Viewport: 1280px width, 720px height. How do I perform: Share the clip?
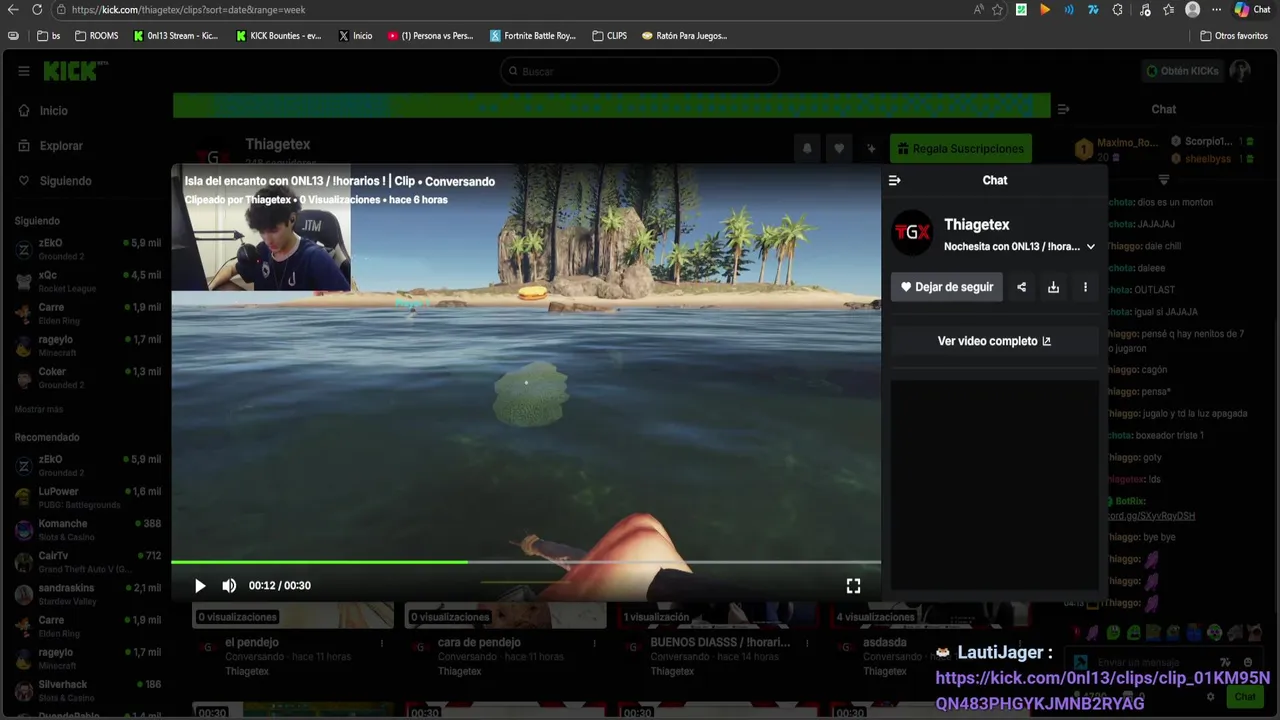click(x=1021, y=287)
